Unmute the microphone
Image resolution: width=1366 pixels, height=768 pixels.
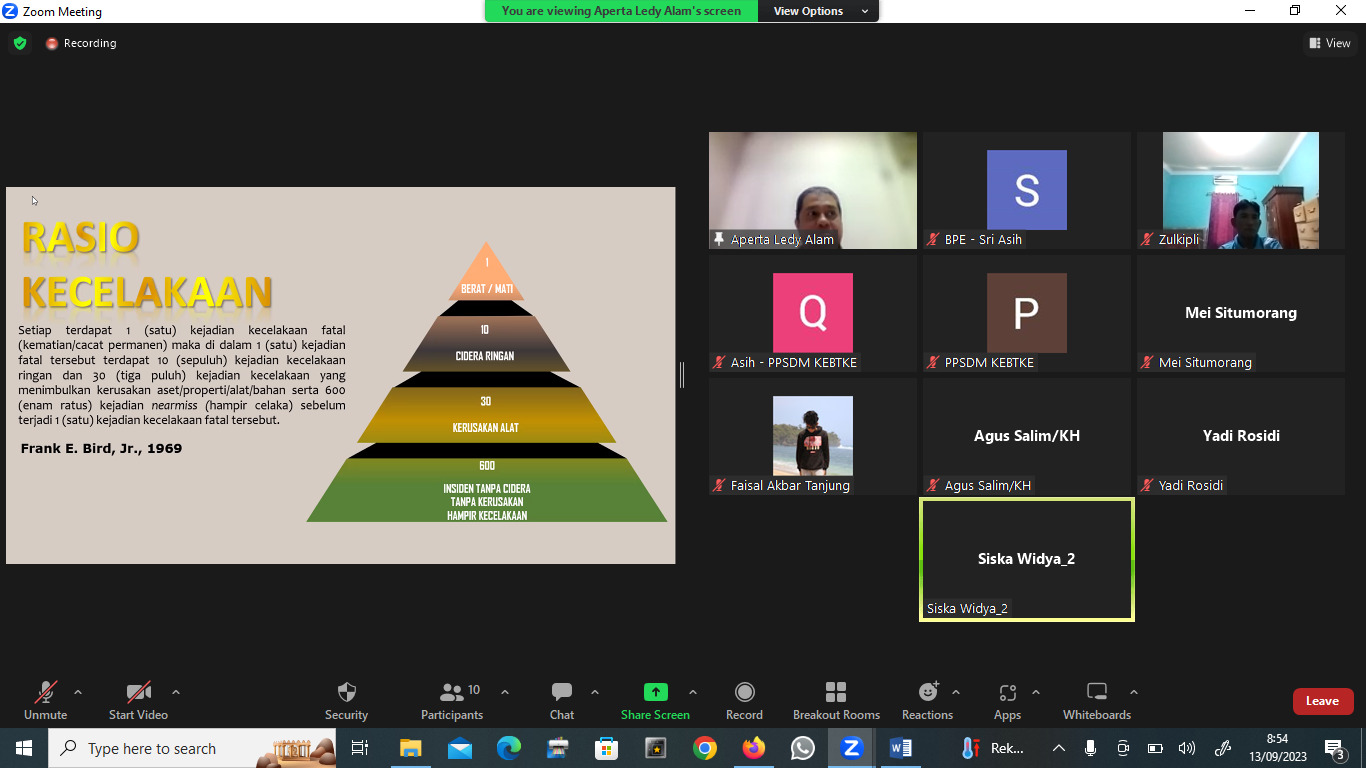[46, 693]
